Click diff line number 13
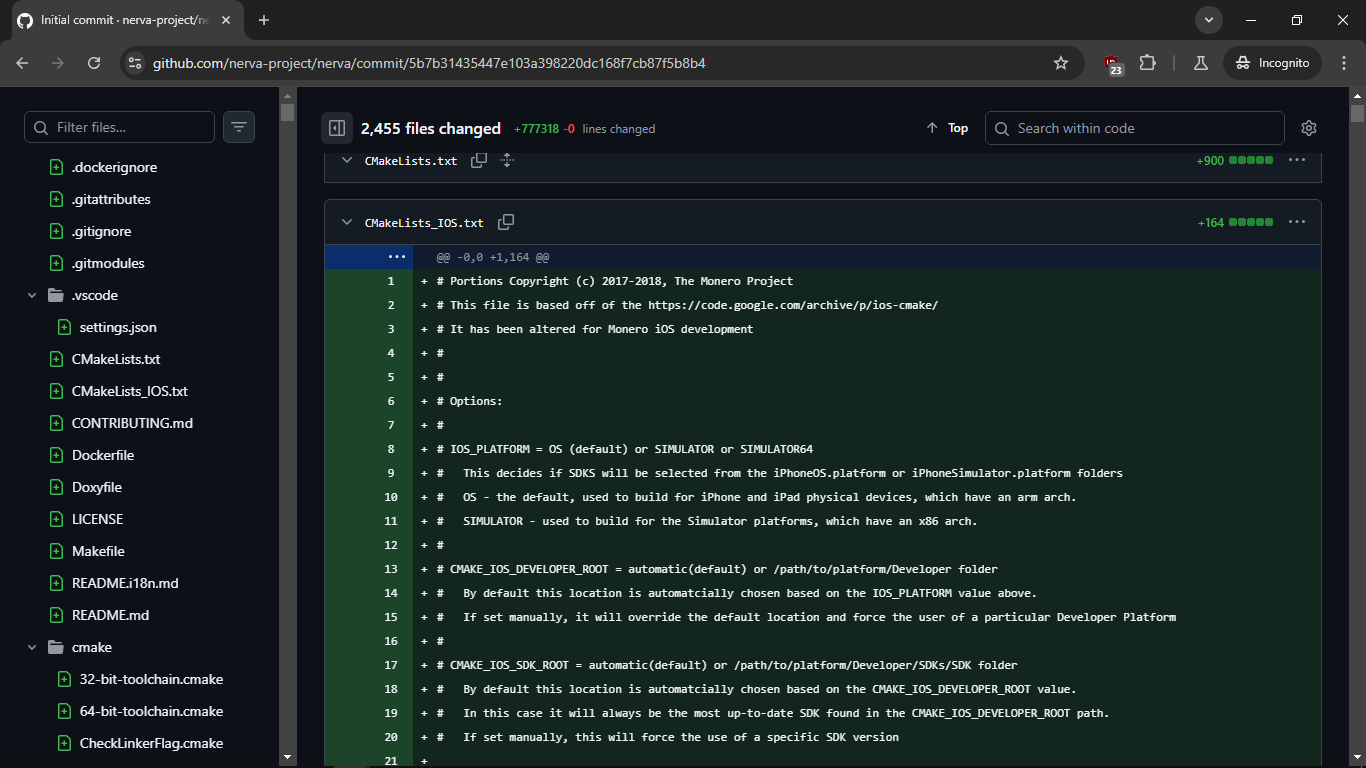 click(x=391, y=569)
